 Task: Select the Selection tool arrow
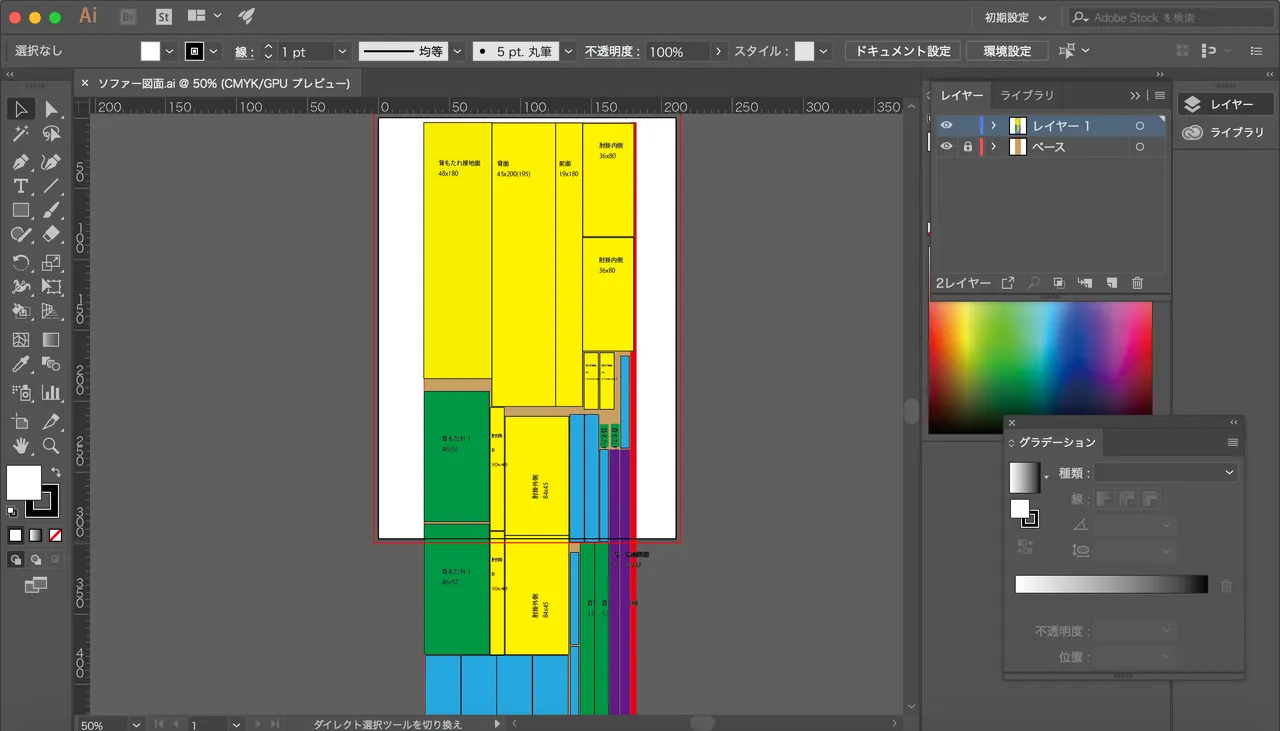tap(20, 109)
